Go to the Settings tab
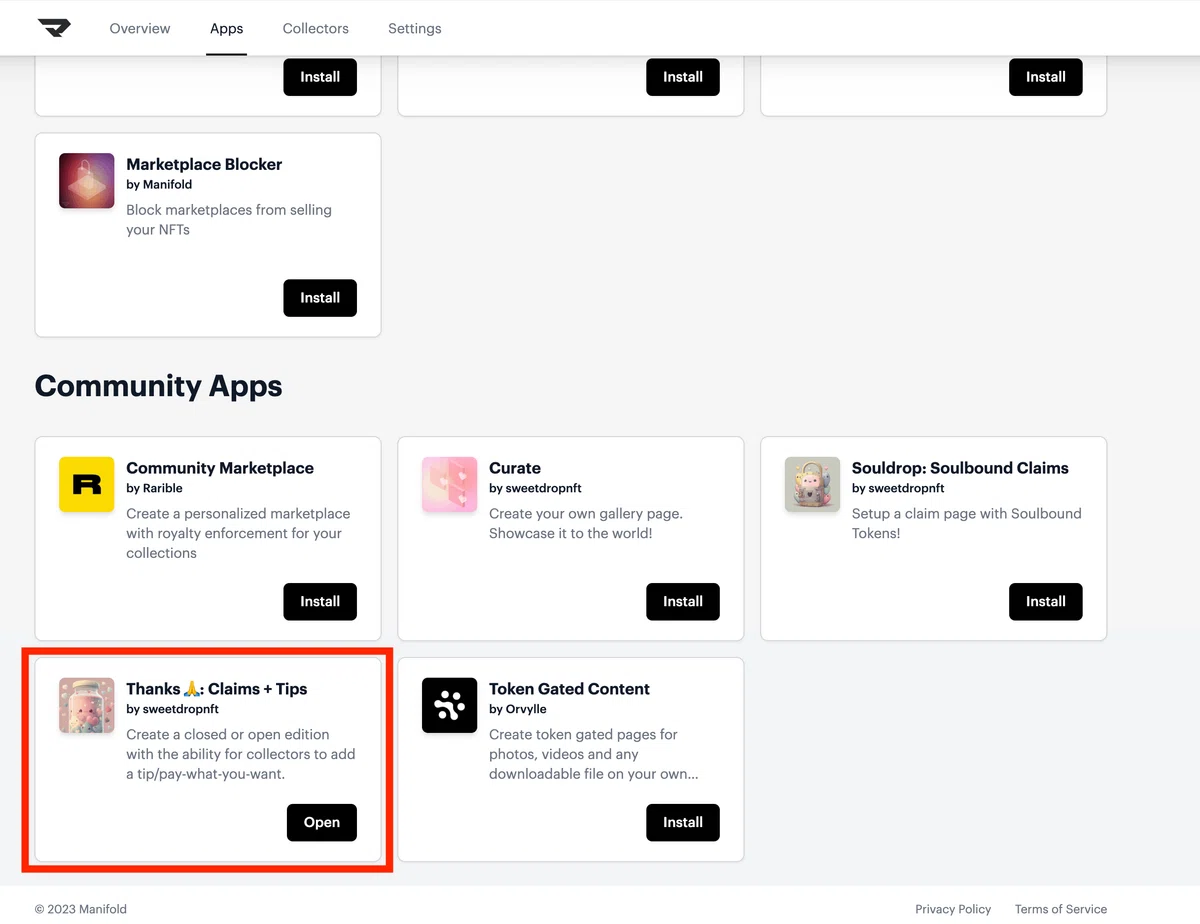The image size is (1200, 924). (414, 28)
